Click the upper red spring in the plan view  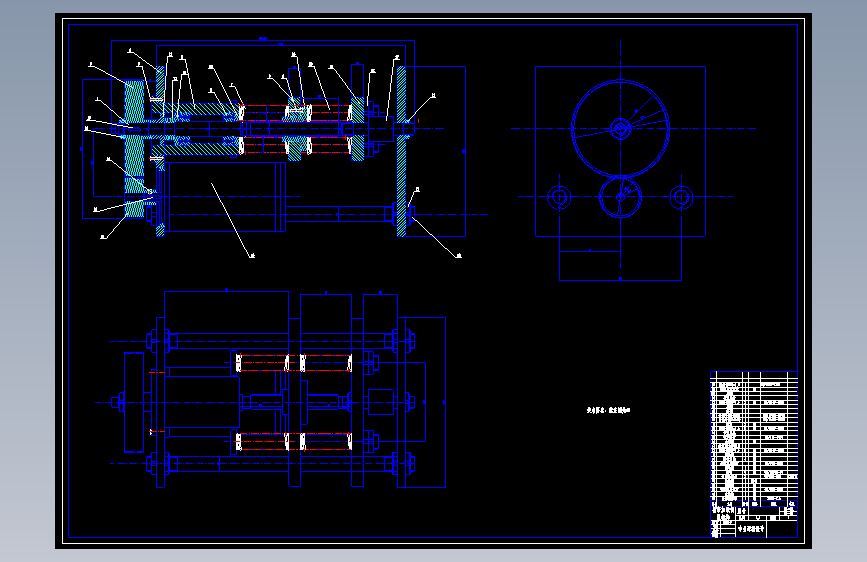pyautogui.click(x=294, y=363)
